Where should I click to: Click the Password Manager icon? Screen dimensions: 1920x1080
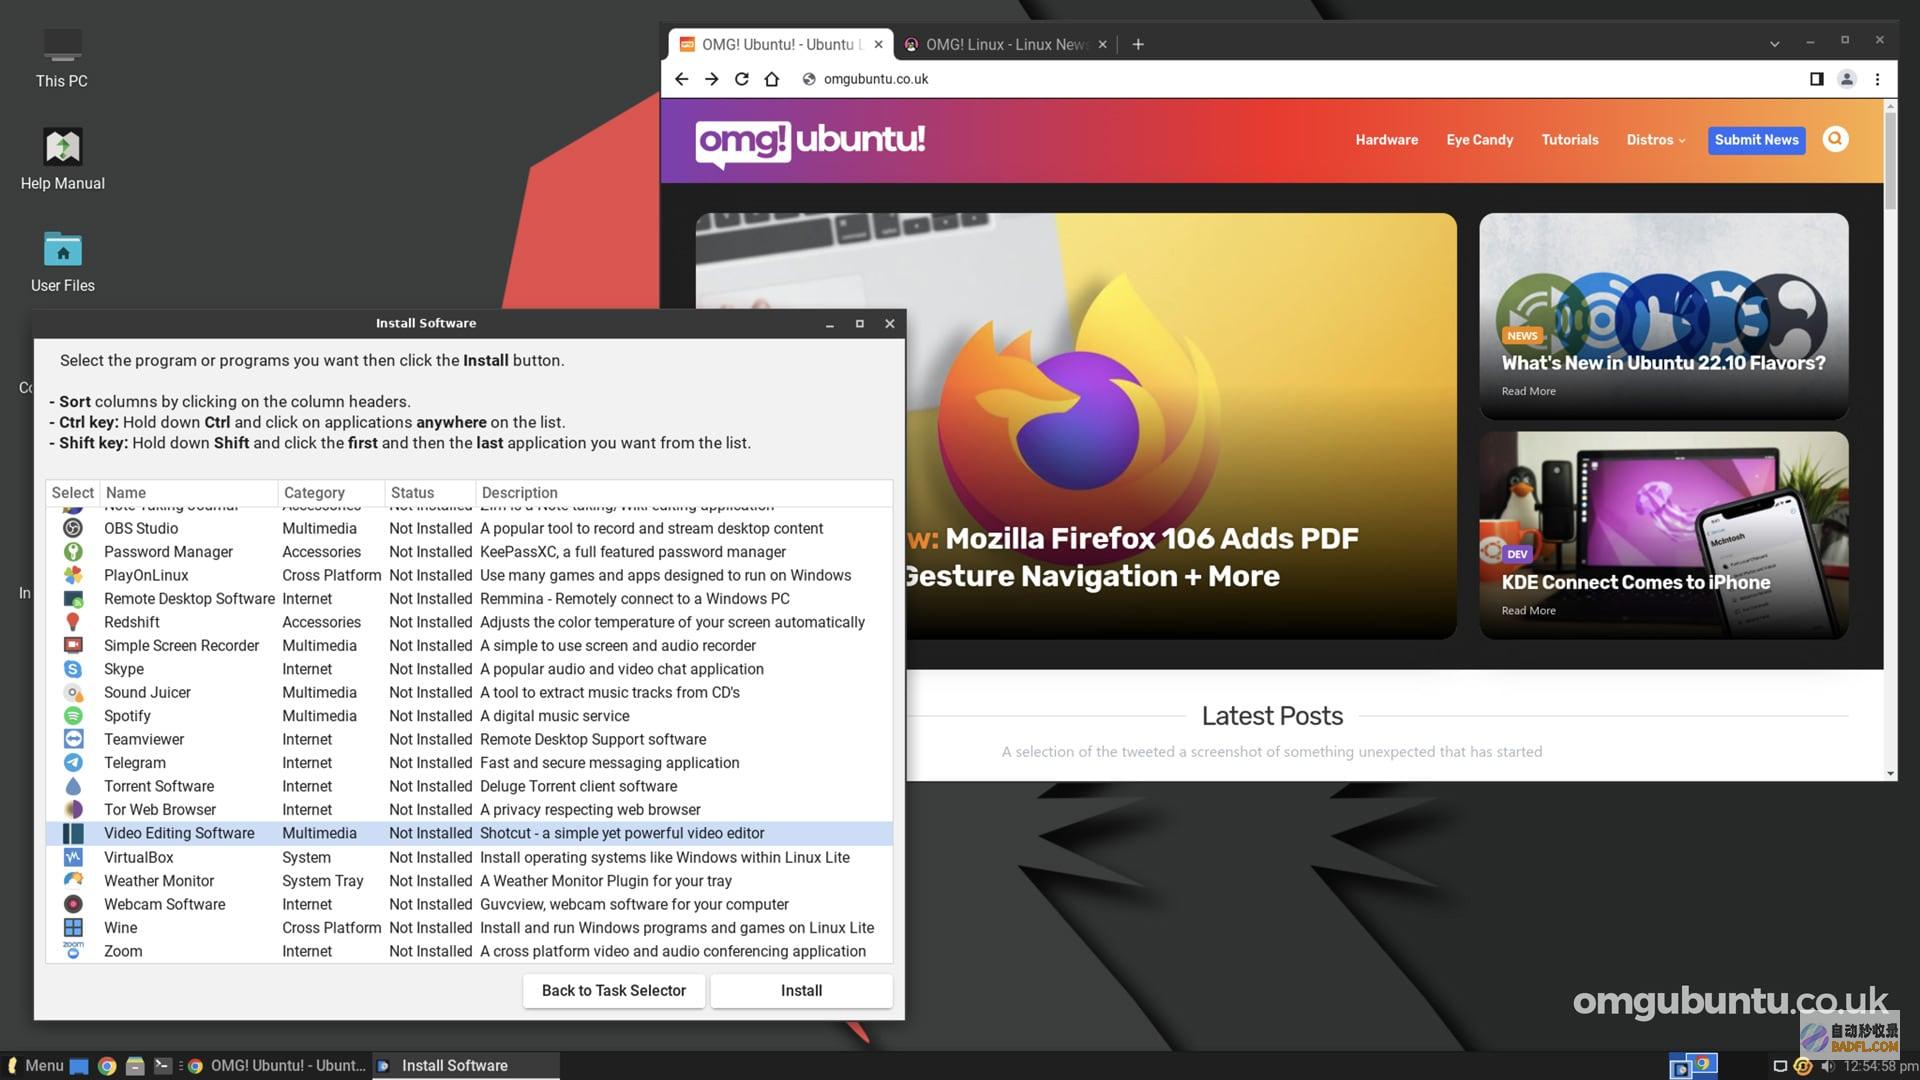(73, 551)
